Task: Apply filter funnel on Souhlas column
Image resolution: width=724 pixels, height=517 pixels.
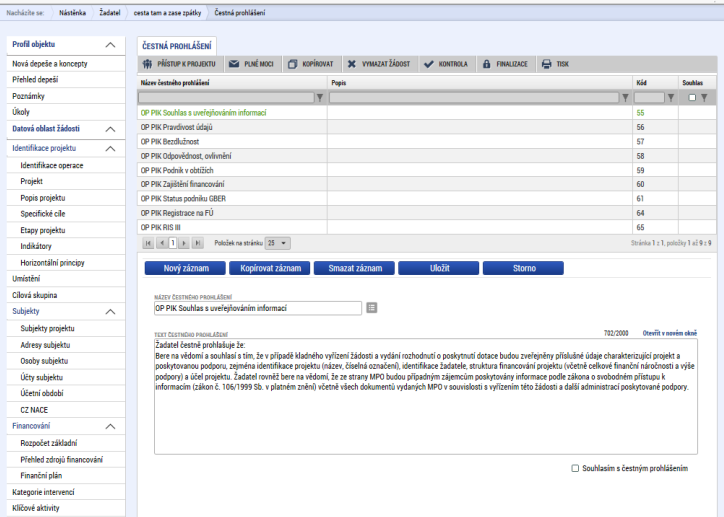Action: coord(704,98)
